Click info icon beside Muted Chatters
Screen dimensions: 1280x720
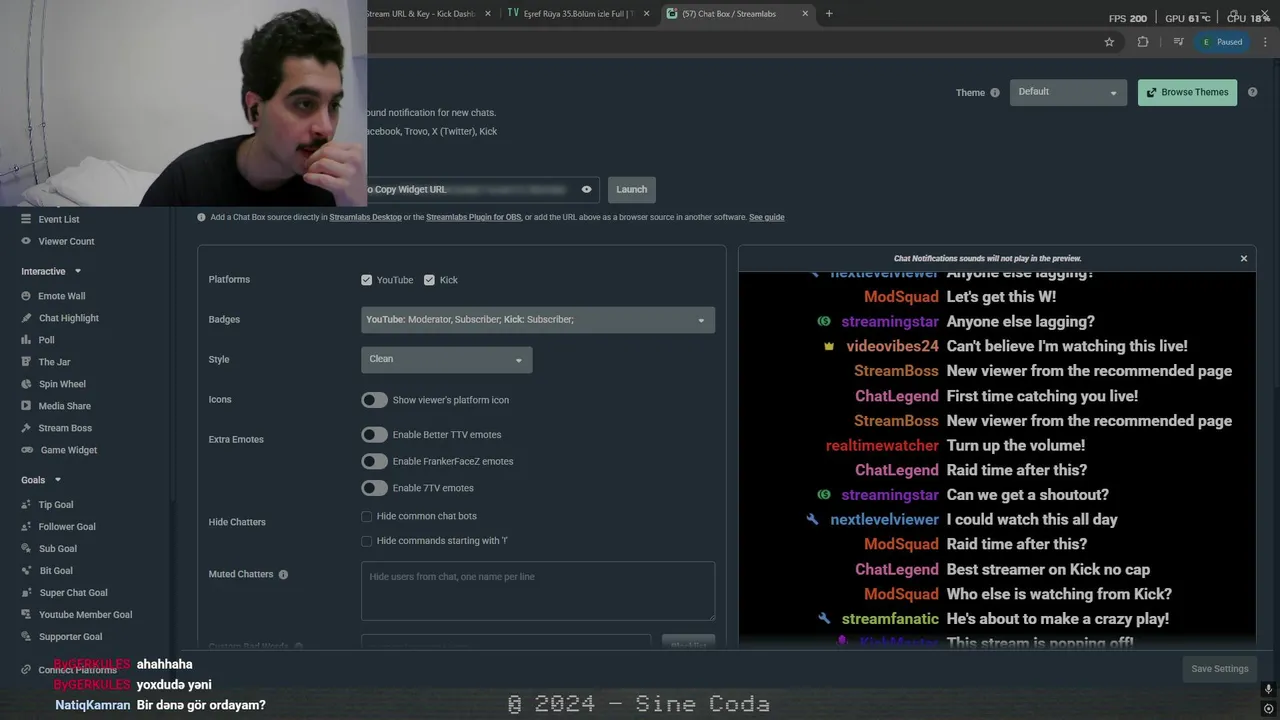coord(283,575)
